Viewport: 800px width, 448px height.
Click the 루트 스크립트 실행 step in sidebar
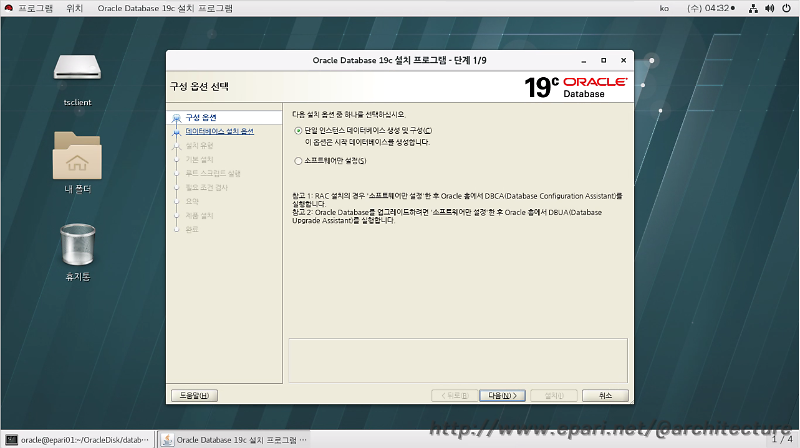coord(213,173)
